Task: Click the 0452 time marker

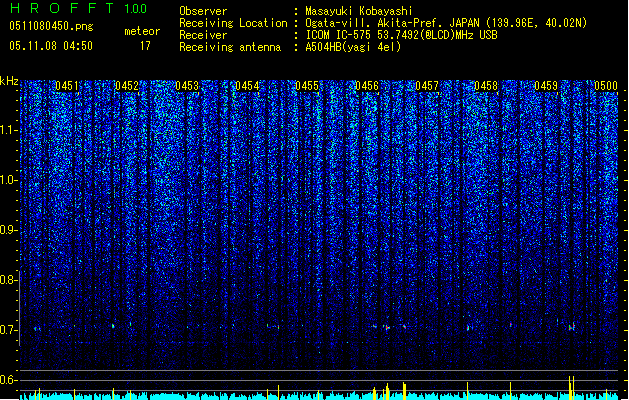Action: [127, 86]
